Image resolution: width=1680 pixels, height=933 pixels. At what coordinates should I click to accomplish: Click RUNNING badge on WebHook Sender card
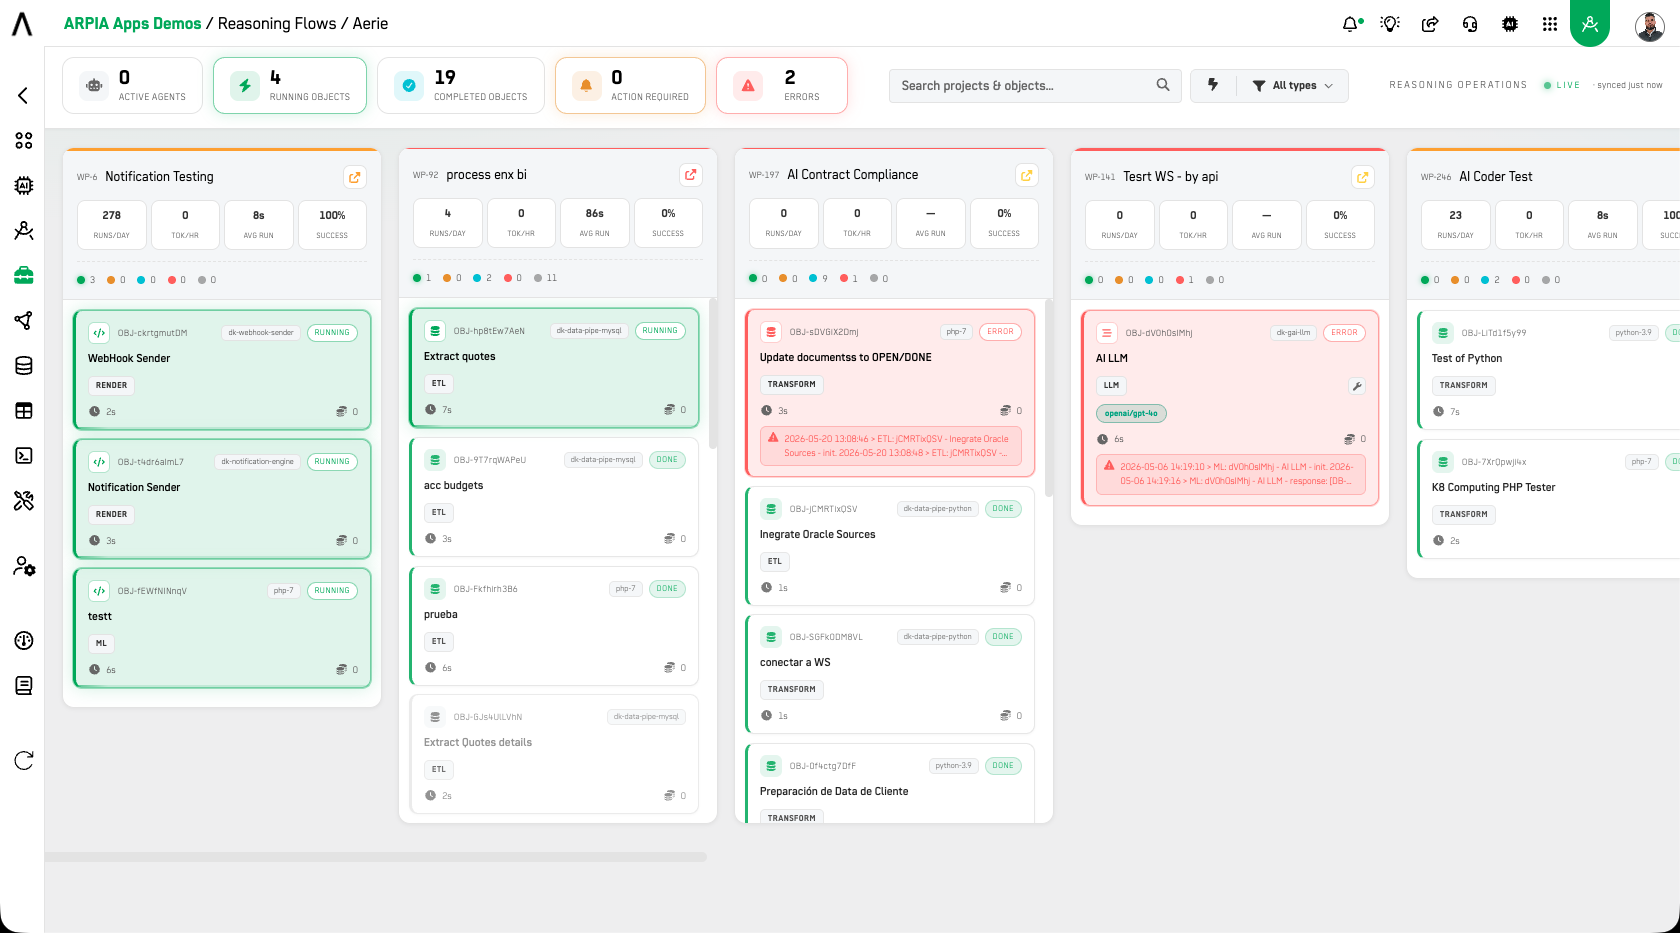(332, 333)
